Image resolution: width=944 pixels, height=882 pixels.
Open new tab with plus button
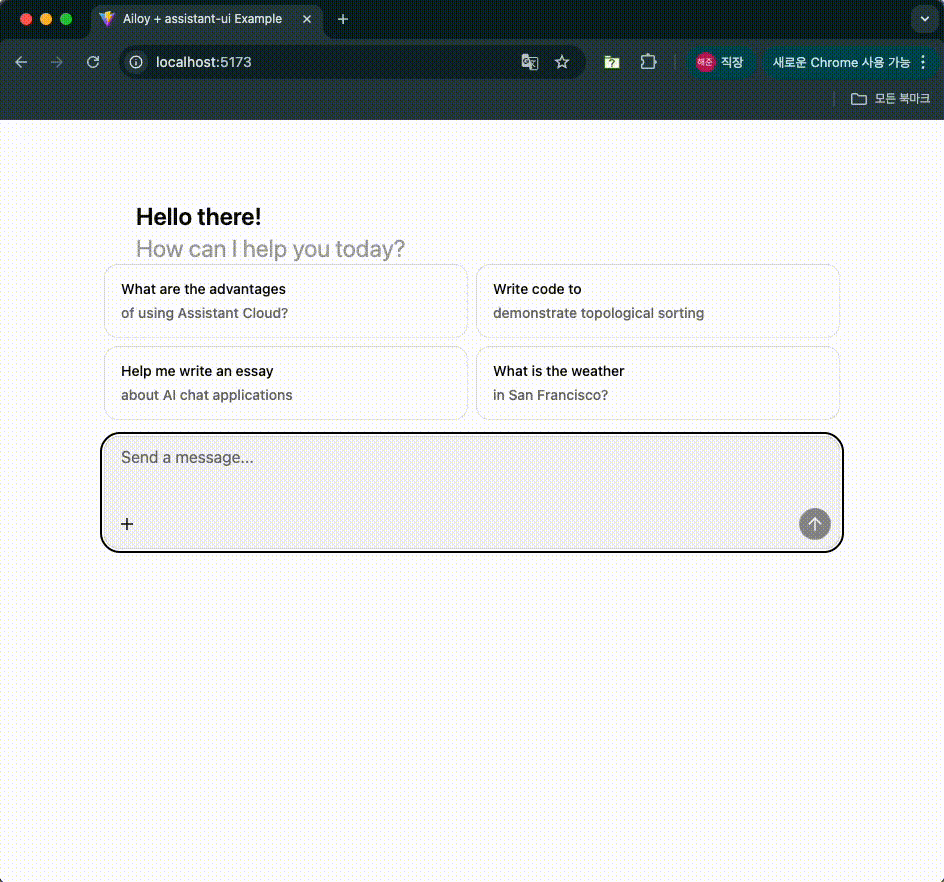coord(343,19)
